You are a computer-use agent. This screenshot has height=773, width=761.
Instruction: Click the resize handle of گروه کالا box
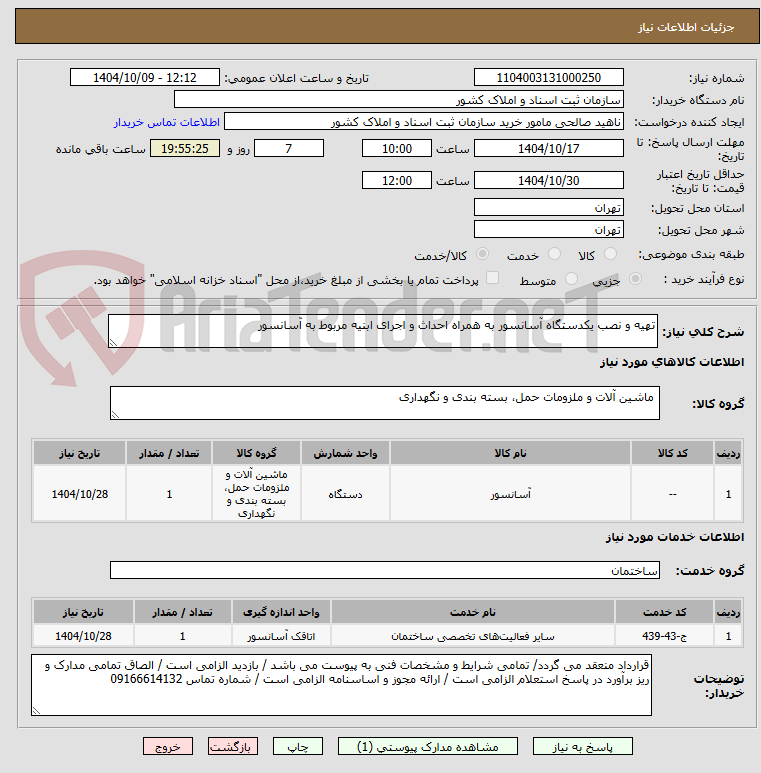[115, 415]
